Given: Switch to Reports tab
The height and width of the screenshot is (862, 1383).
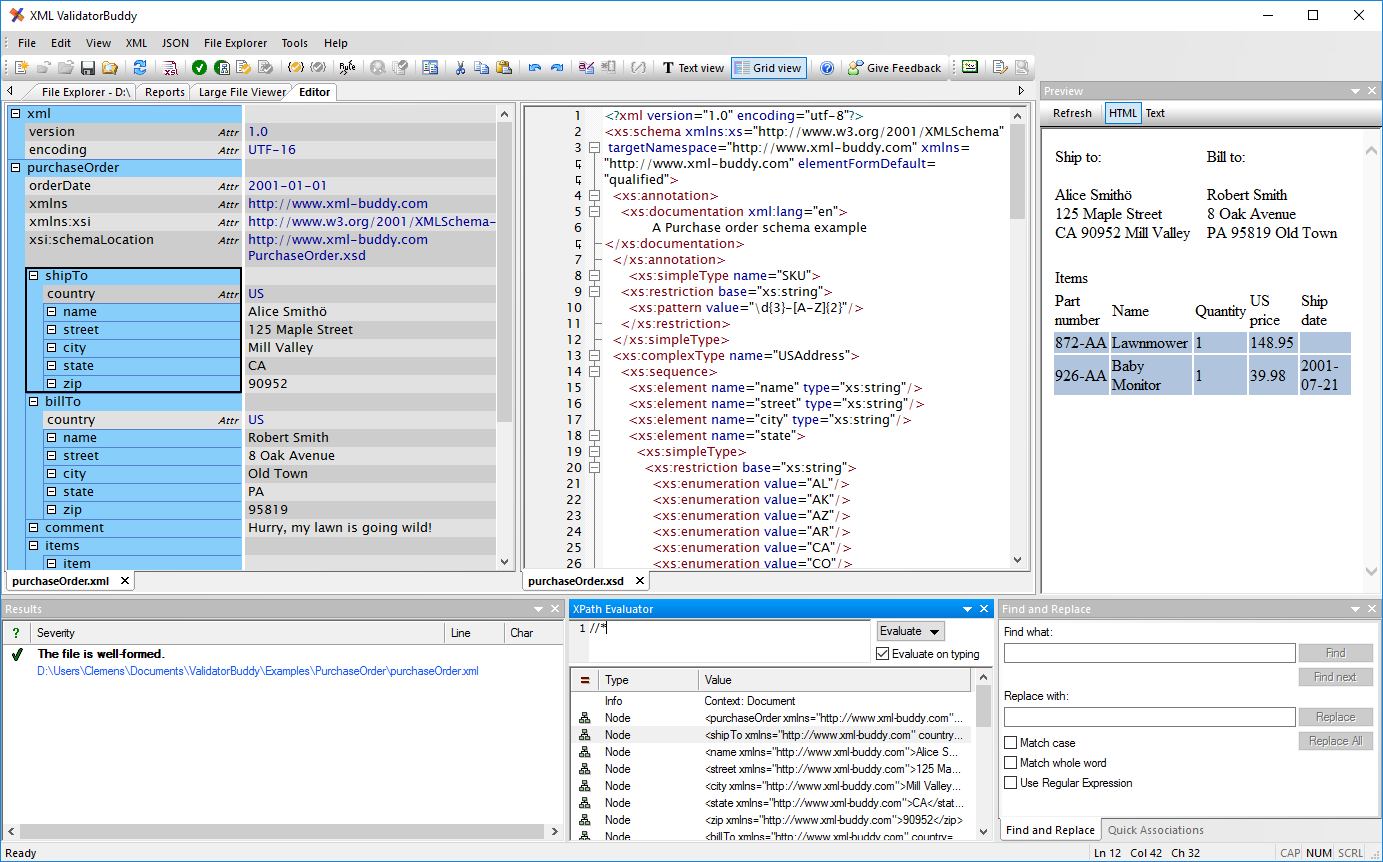Looking at the screenshot, I should click(165, 92).
